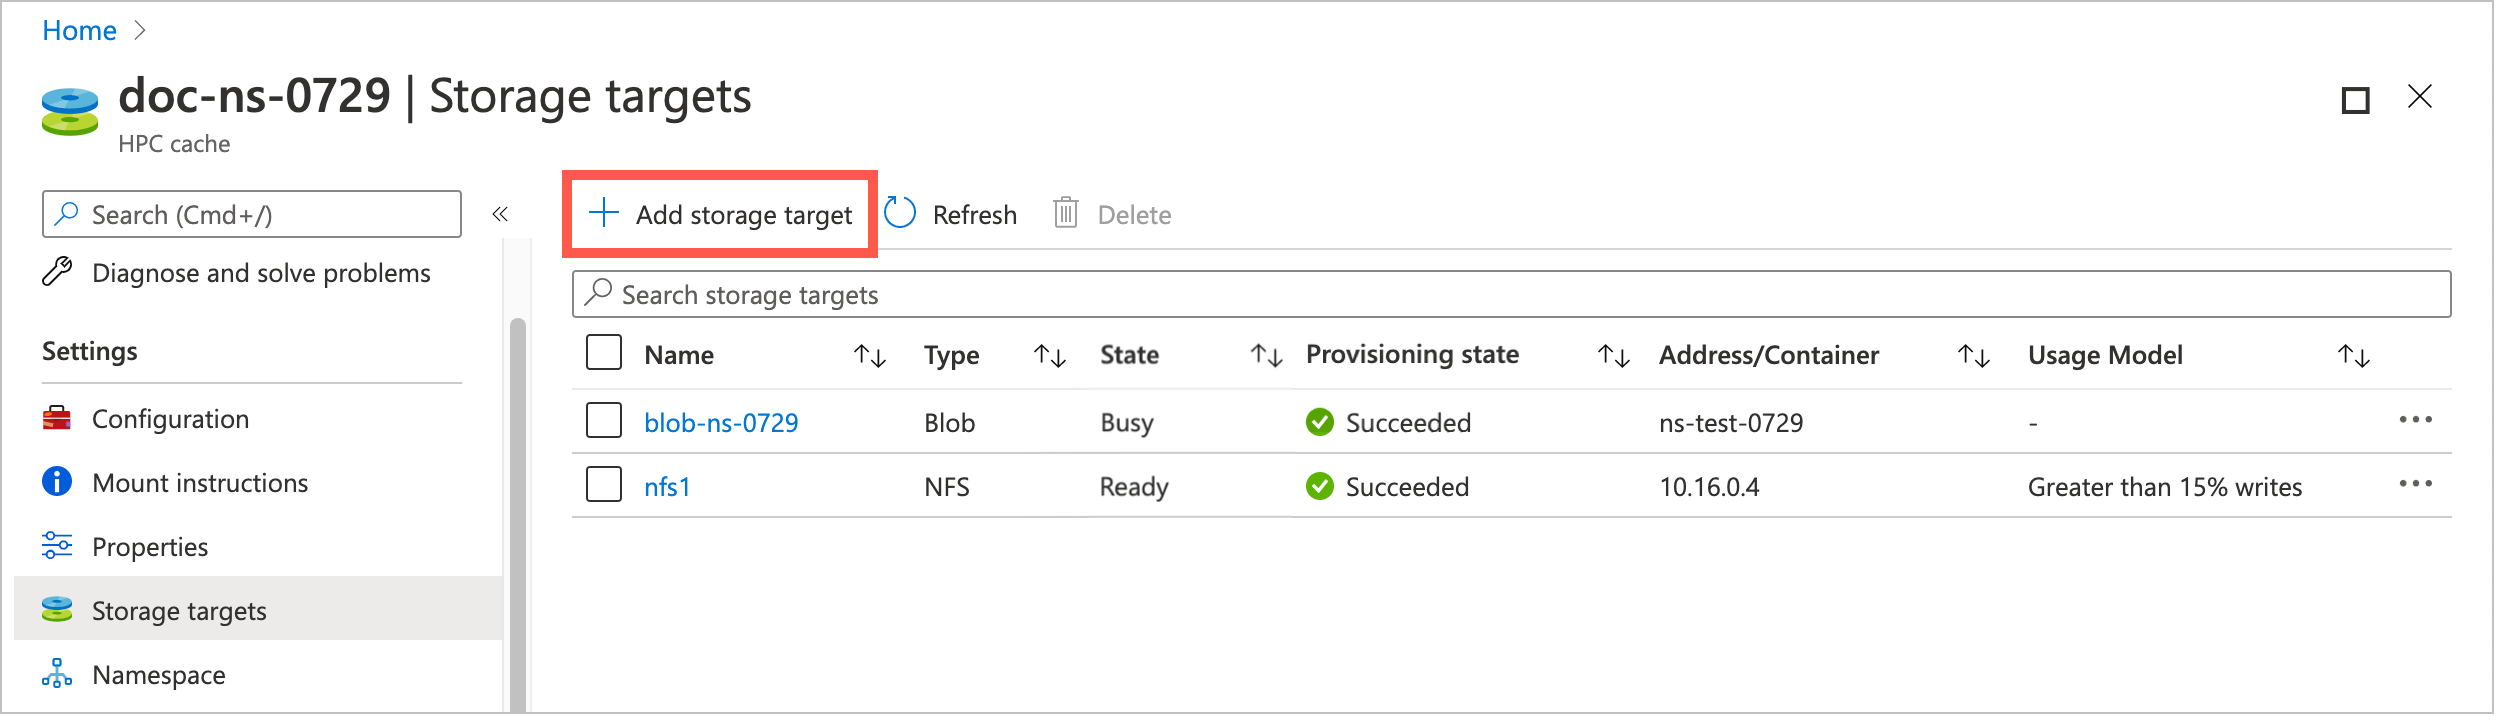Image resolution: width=2500 pixels, height=722 pixels.
Task: Select the Mount instructions info icon
Action: tap(57, 482)
